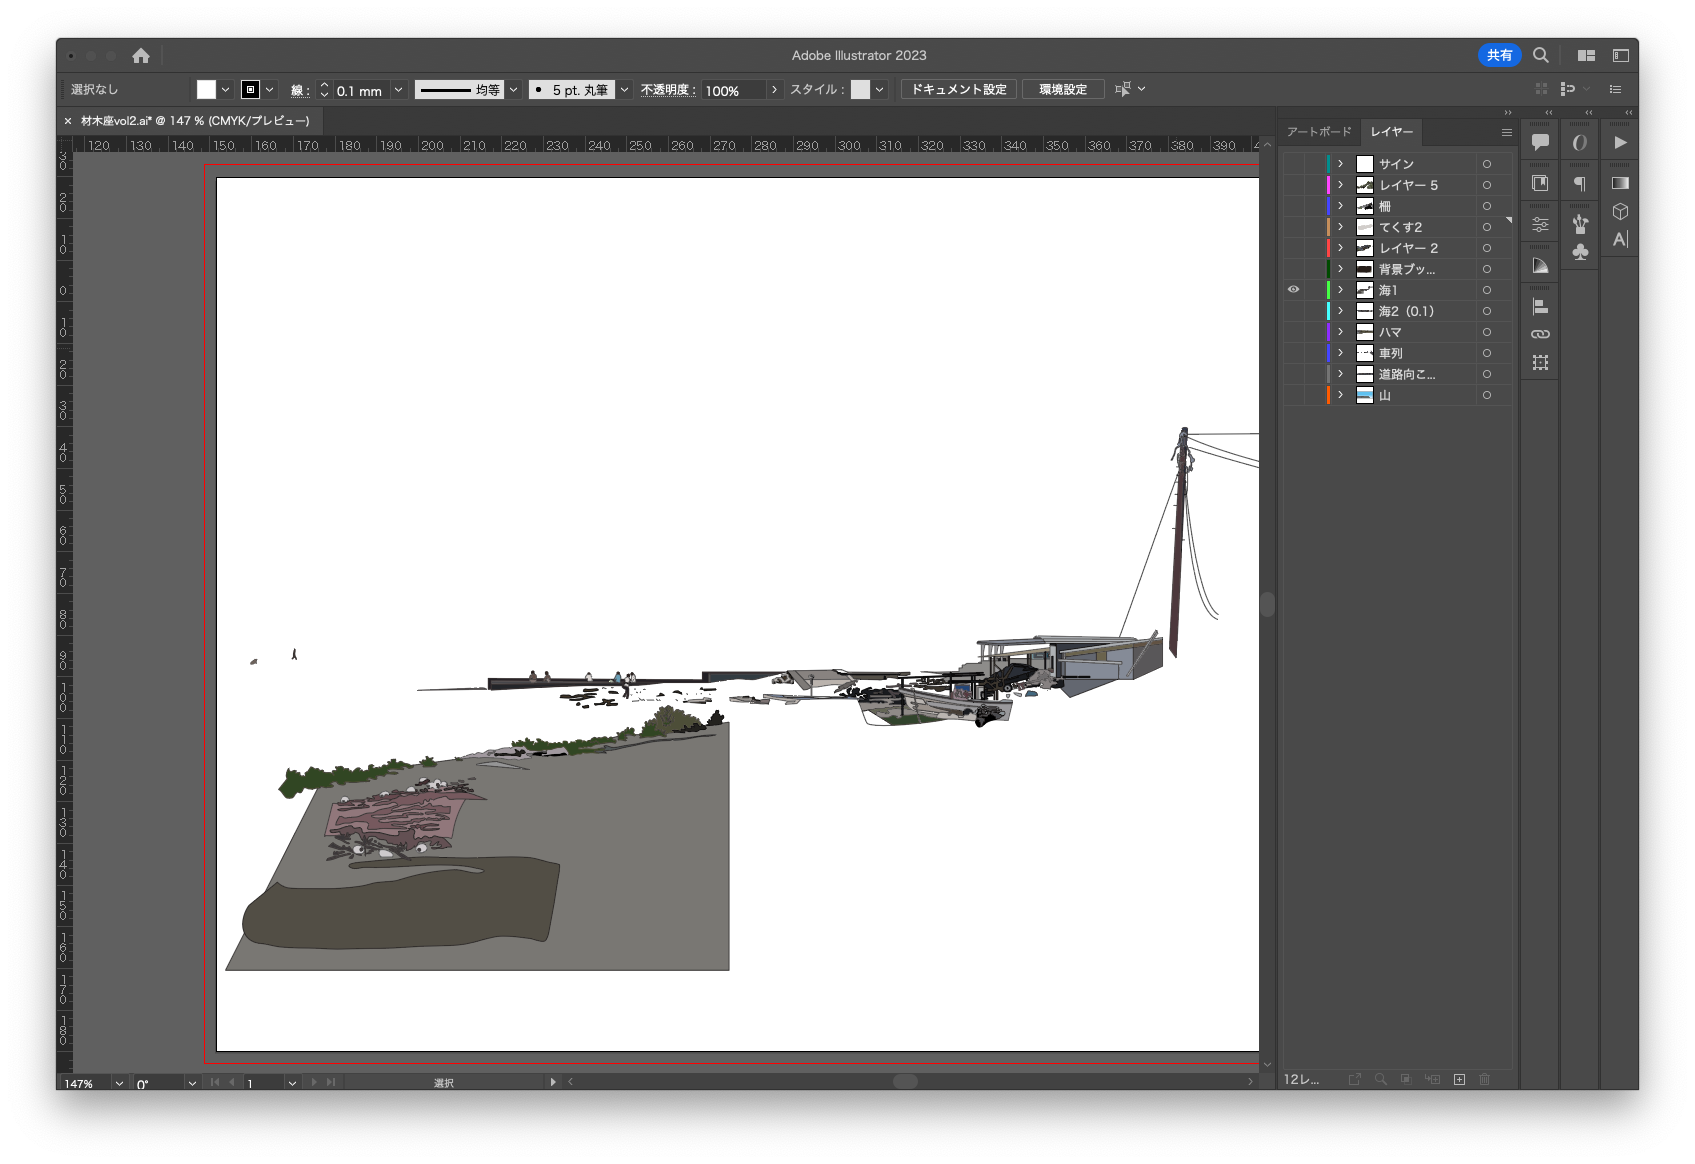The width and height of the screenshot is (1695, 1164).
Task: Select the 材木座vol2.ai document tab
Action: [x=195, y=121]
